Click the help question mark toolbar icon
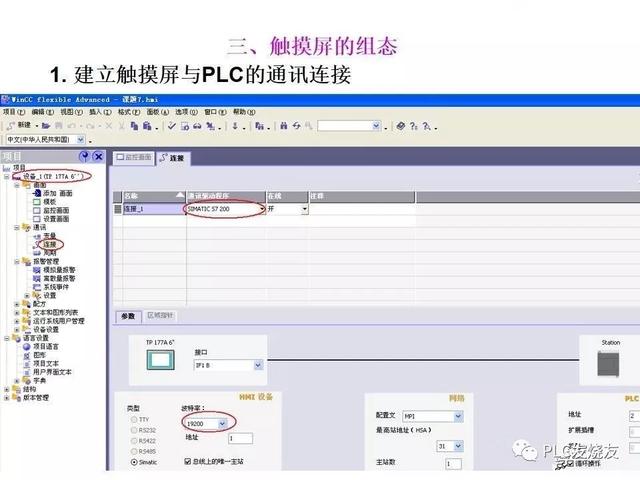This screenshot has height=480, width=640. [413, 126]
